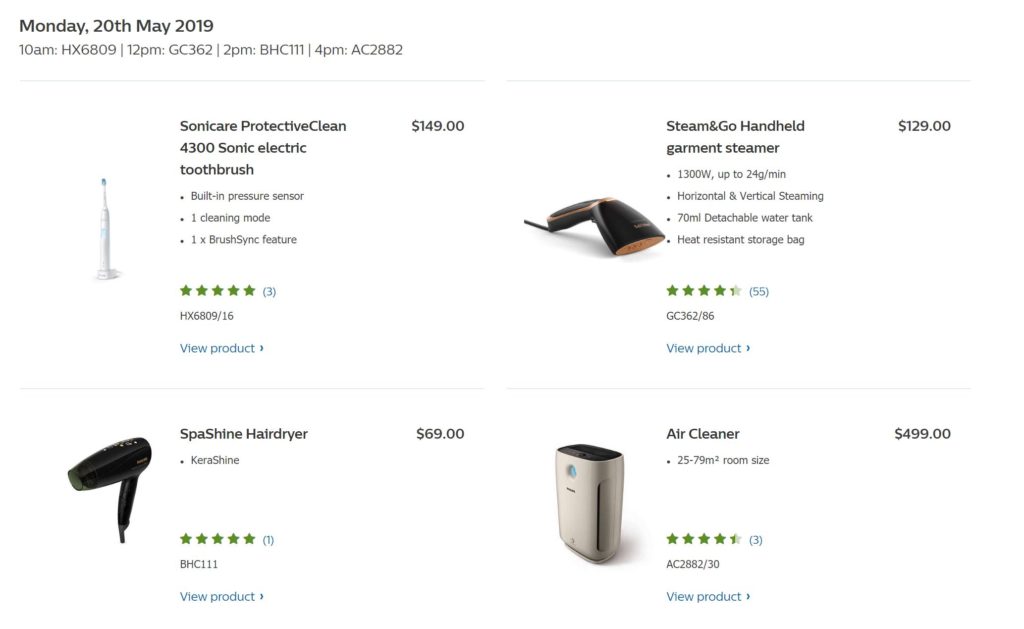Screen dimensions: 1024x629
Task: View product link for Air Cleaner AC2882/30
Action: tap(708, 596)
